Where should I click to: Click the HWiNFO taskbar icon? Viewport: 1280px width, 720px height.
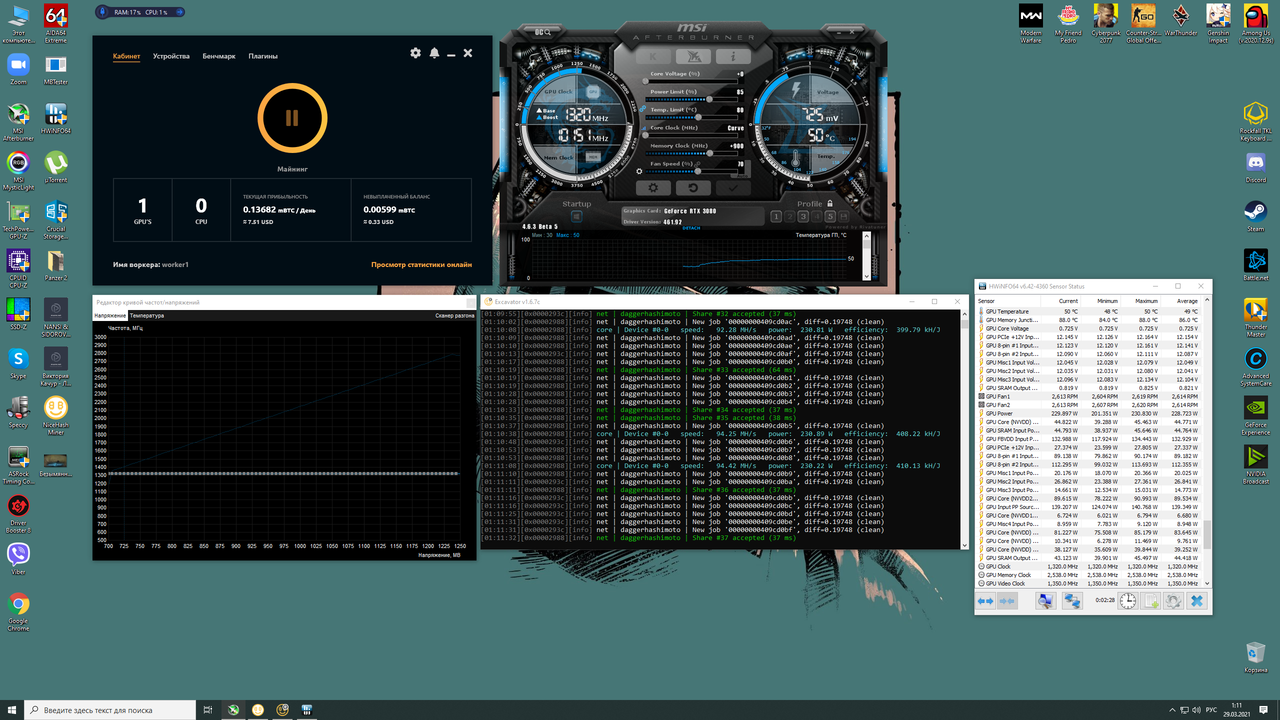pyautogui.click(x=307, y=709)
